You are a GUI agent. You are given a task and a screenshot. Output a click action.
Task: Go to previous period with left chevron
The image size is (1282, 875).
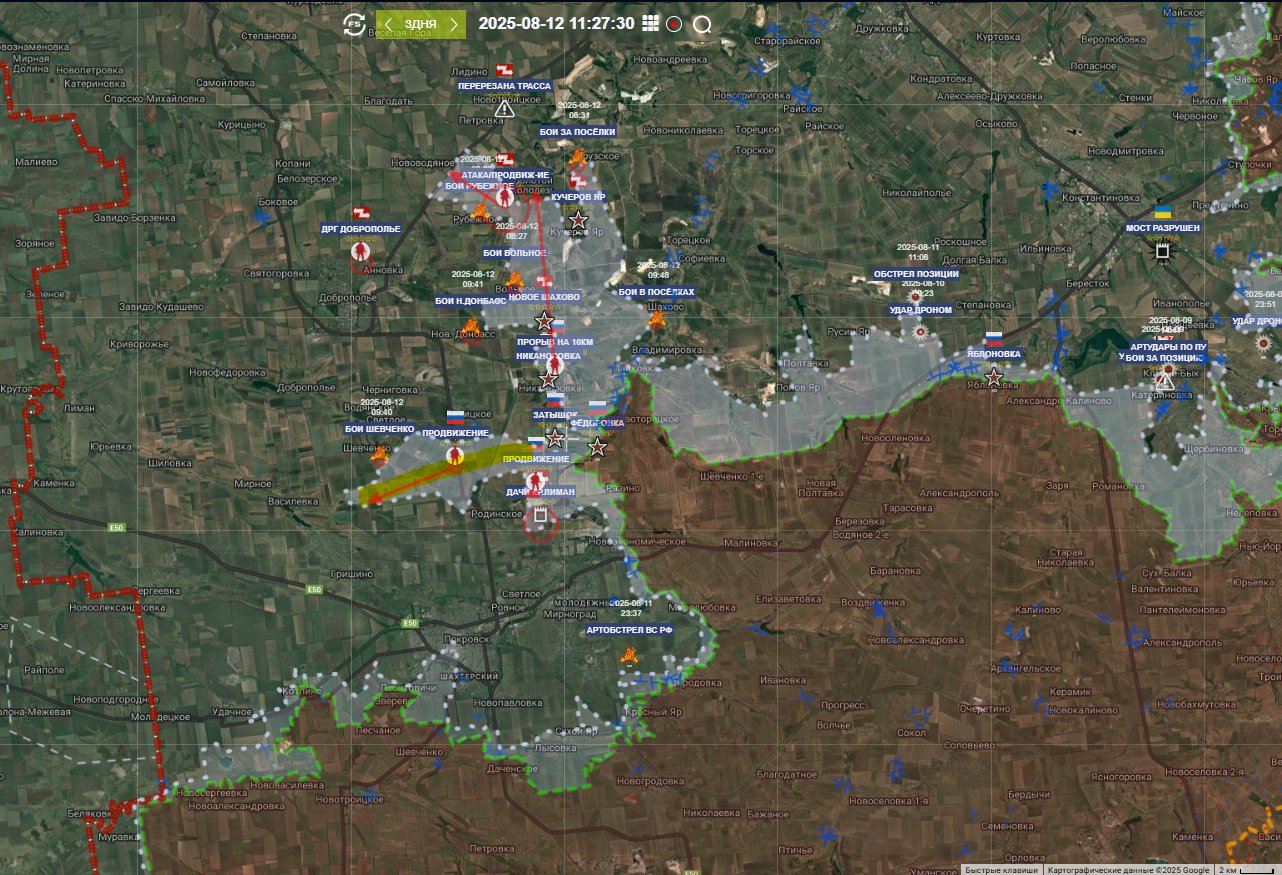coord(388,24)
